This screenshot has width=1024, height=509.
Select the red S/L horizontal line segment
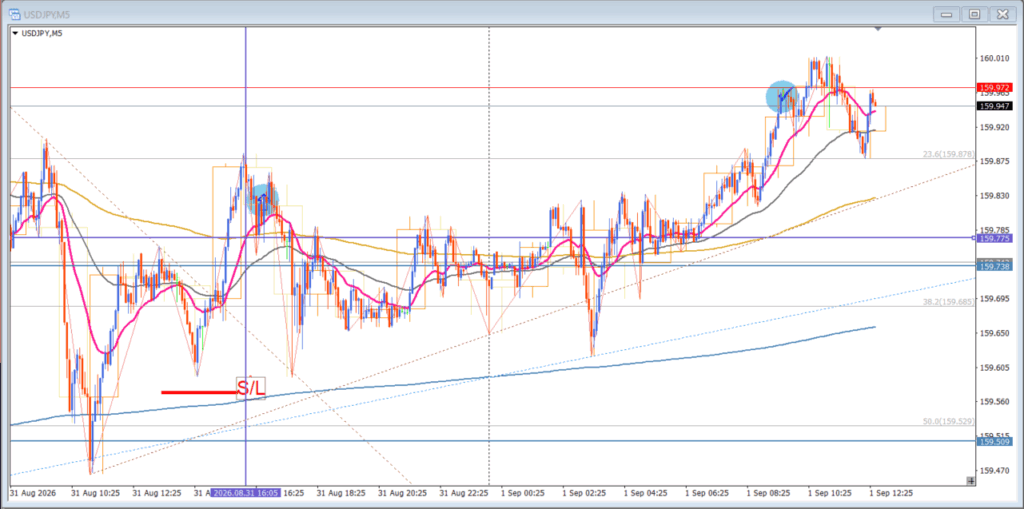point(199,392)
